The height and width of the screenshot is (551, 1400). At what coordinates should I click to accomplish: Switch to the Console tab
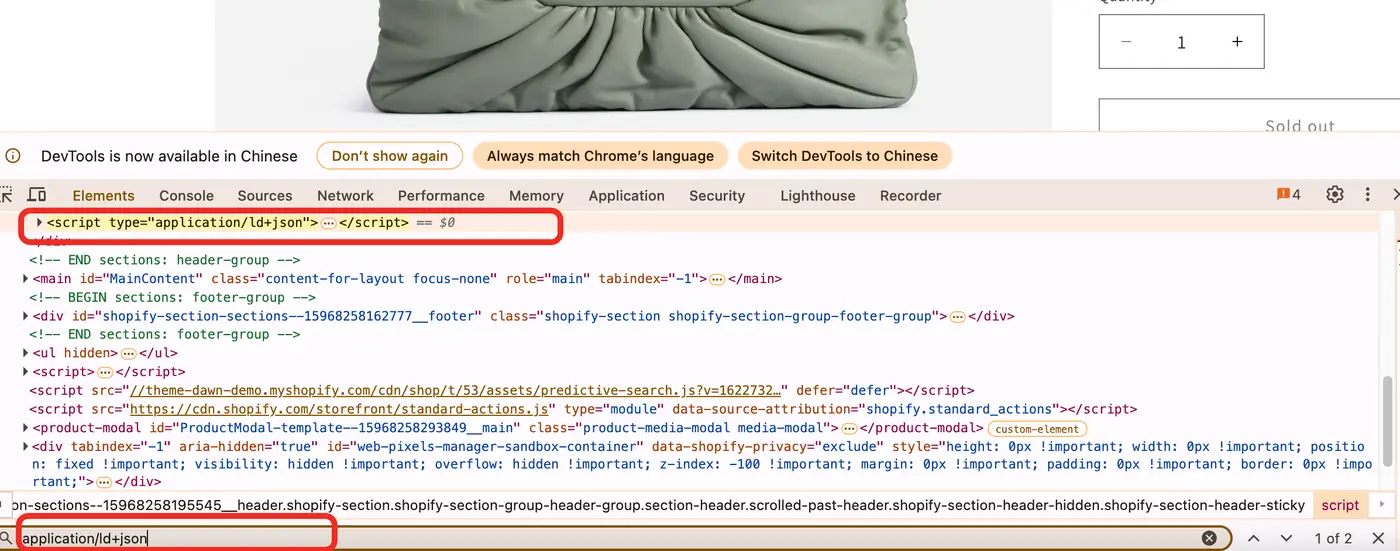click(x=187, y=196)
